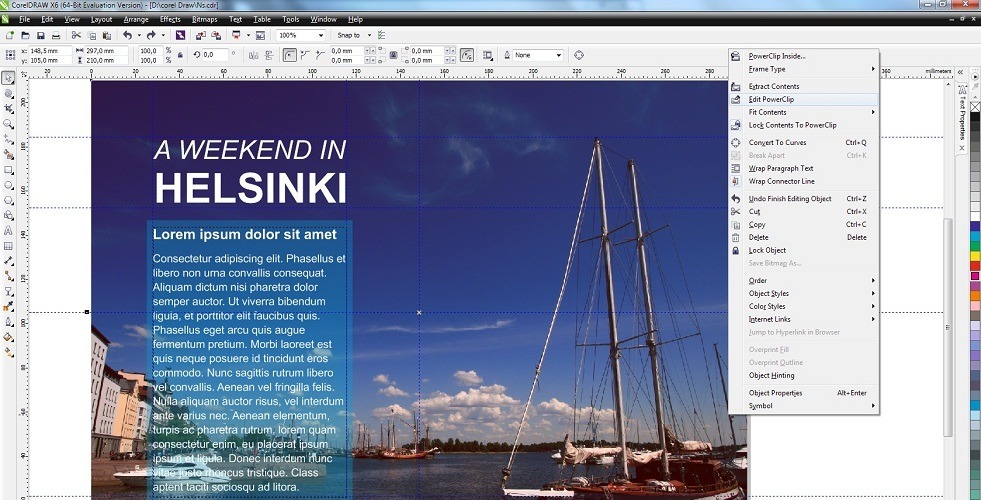
Task: Click the Undo arrow in the toolbar
Action: point(128,36)
